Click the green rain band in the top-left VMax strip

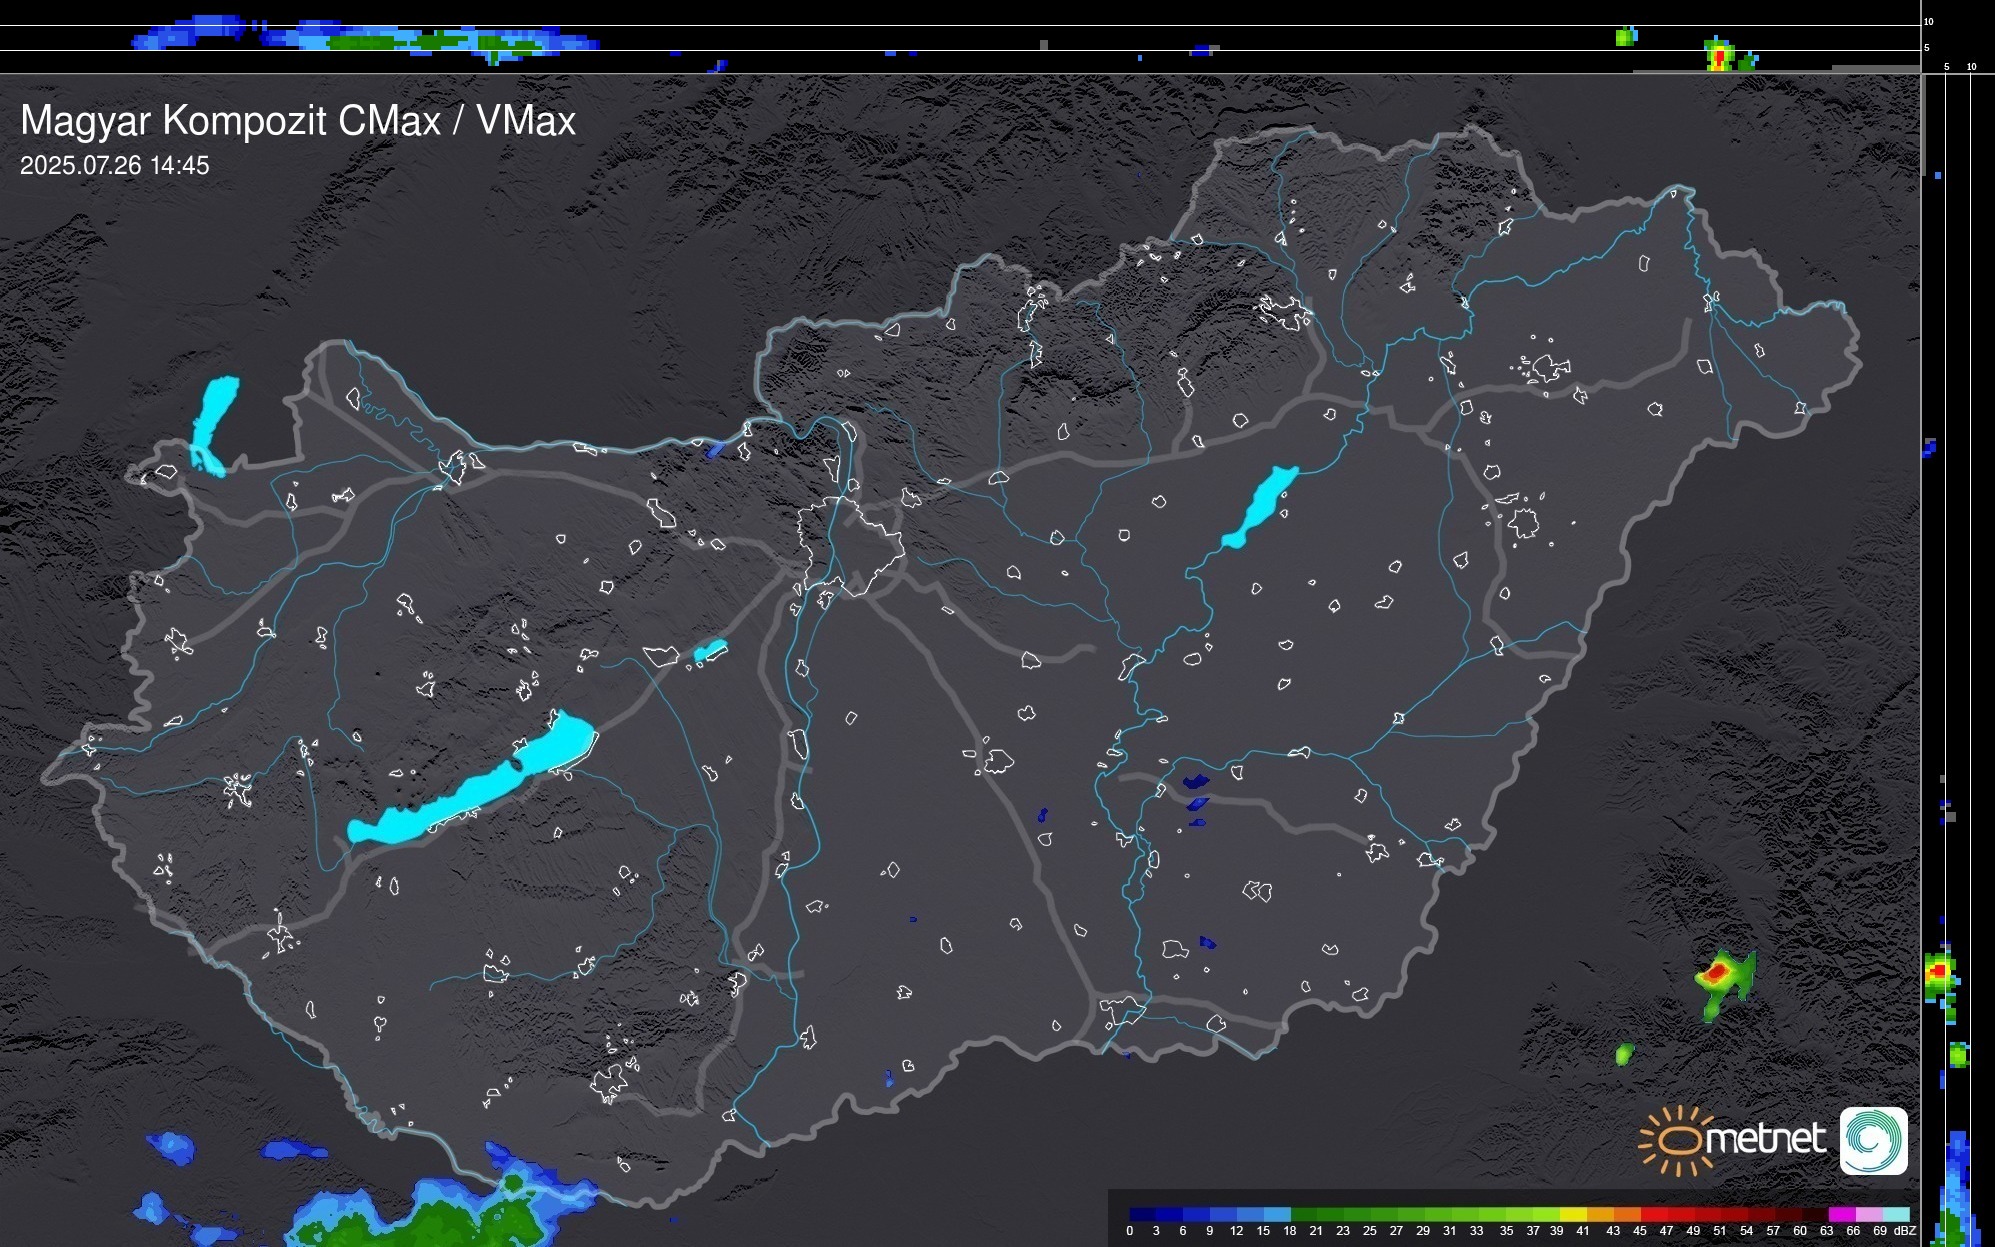[x=430, y=42]
